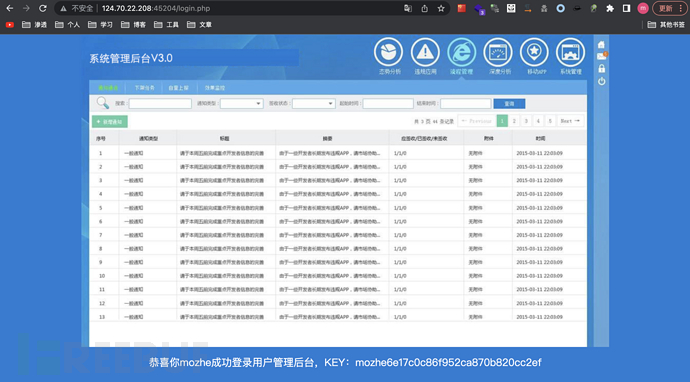This screenshot has width=690, height=382.
Task: Open the 通知类型 dropdown
Action: 242,103
